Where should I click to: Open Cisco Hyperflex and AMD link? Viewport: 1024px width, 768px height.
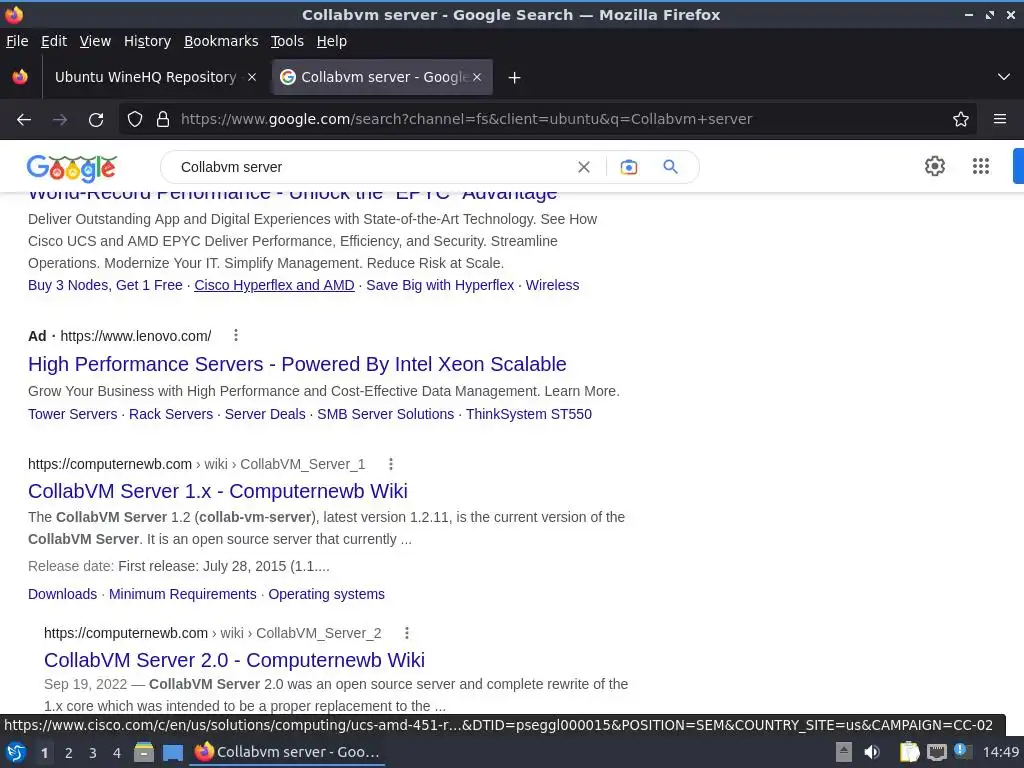(x=274, y=285)
